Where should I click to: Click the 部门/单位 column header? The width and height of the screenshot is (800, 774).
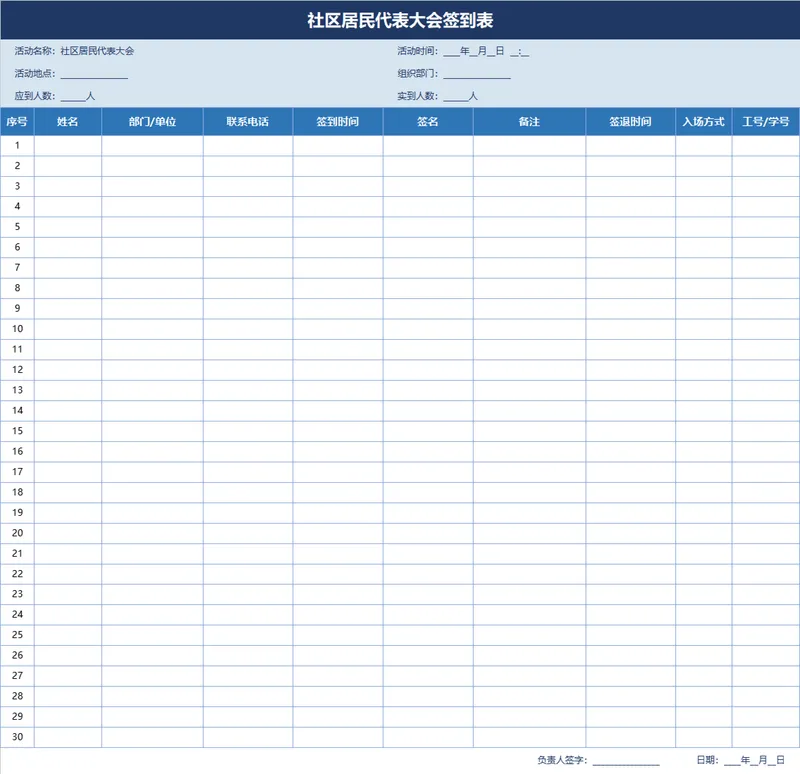tap(152, 121)
